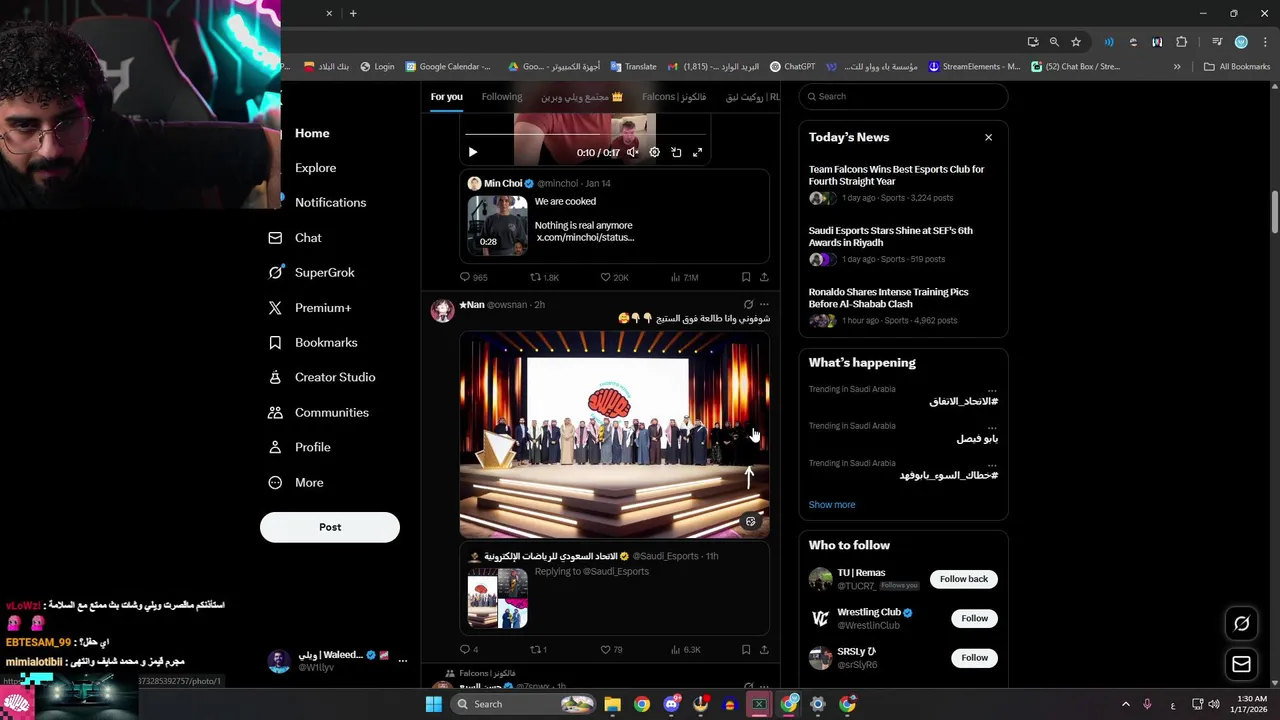Click the Communities people icon

click(x=275, y=412)
